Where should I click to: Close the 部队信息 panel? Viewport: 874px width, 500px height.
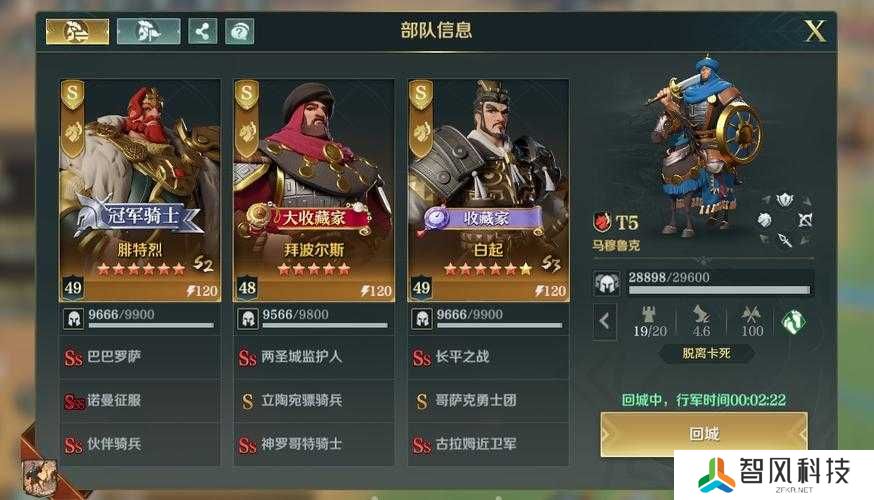coord(815,31)
